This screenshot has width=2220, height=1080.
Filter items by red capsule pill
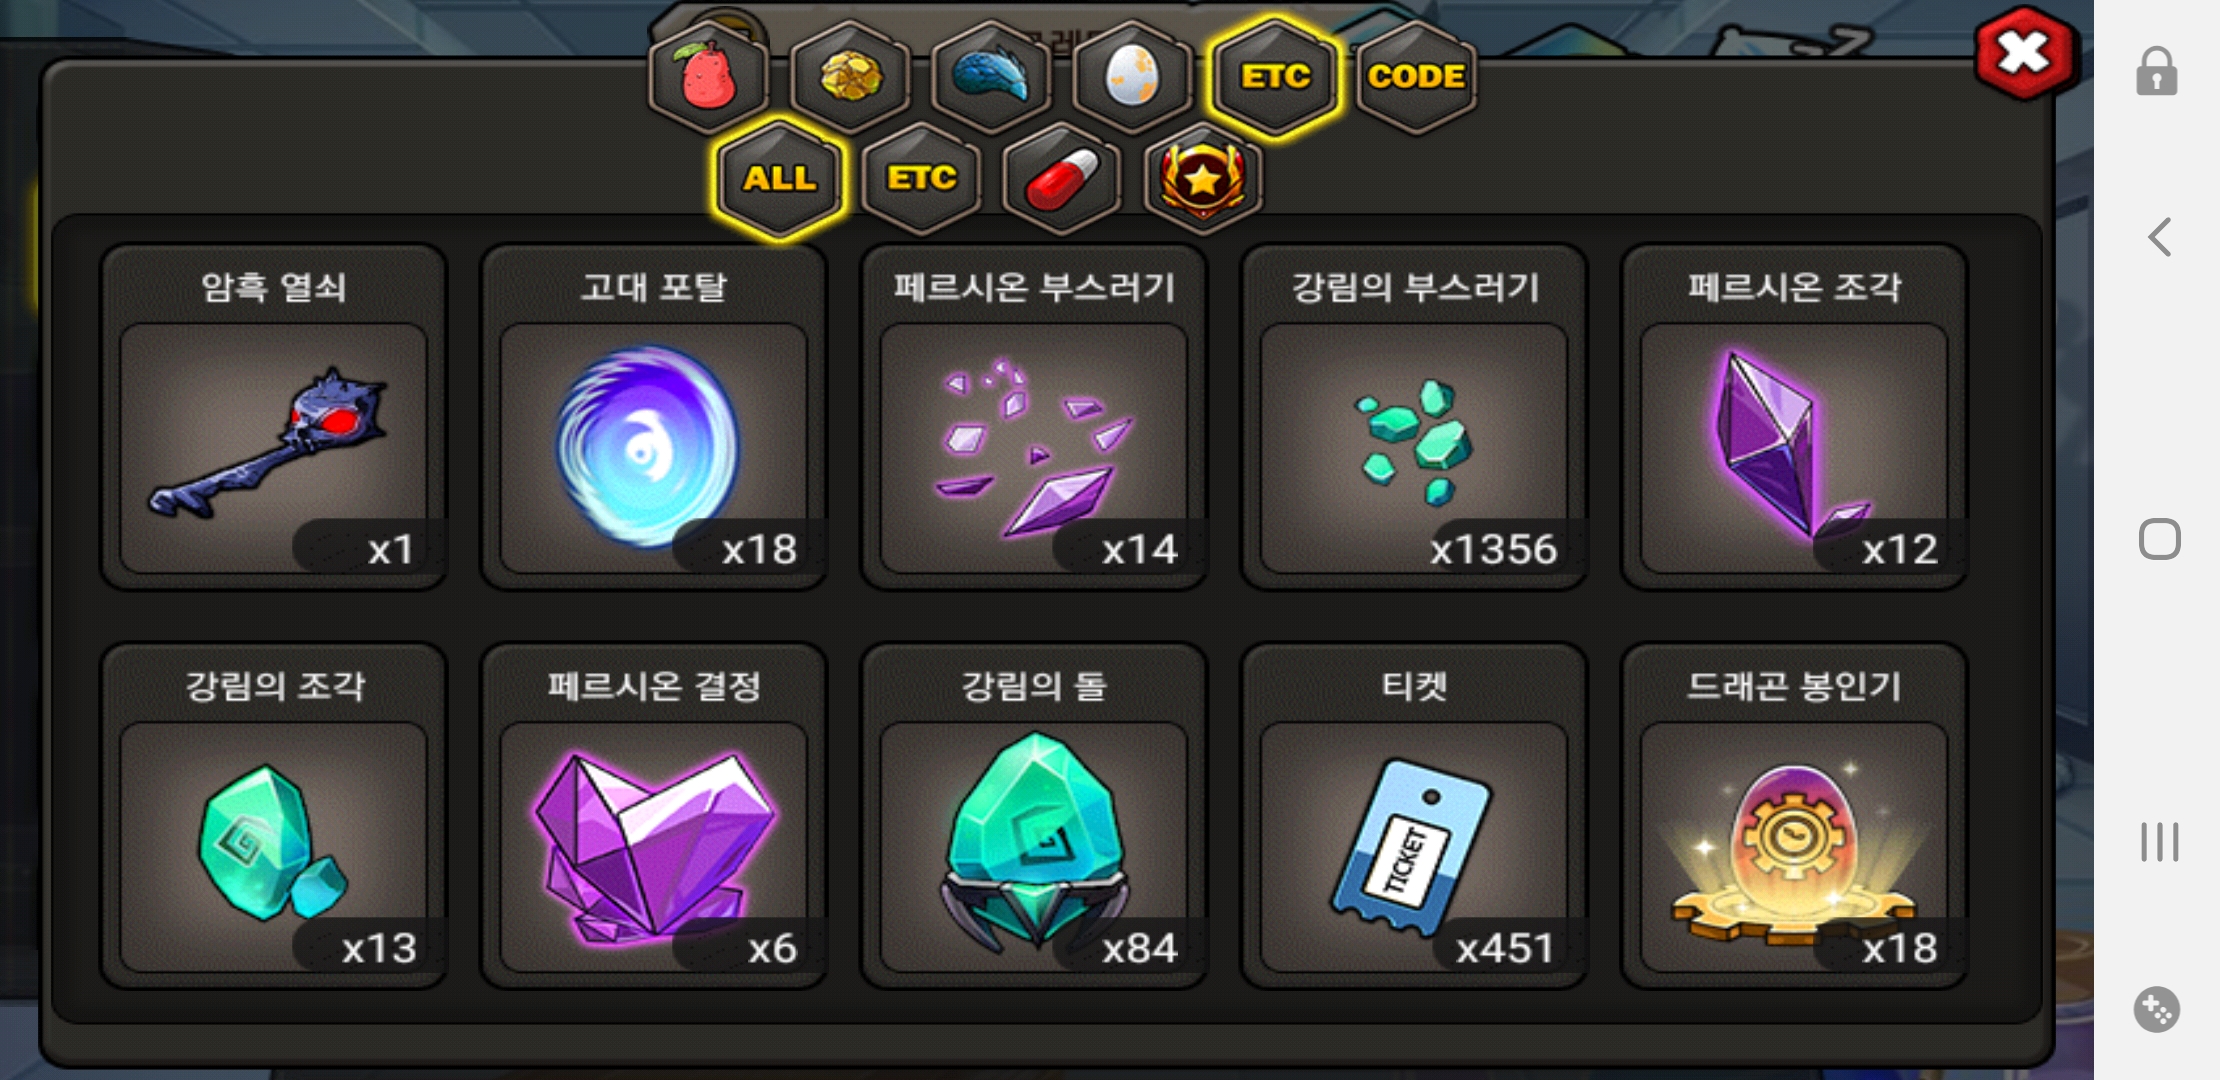pyautogui.click(x=1062, y=179)
